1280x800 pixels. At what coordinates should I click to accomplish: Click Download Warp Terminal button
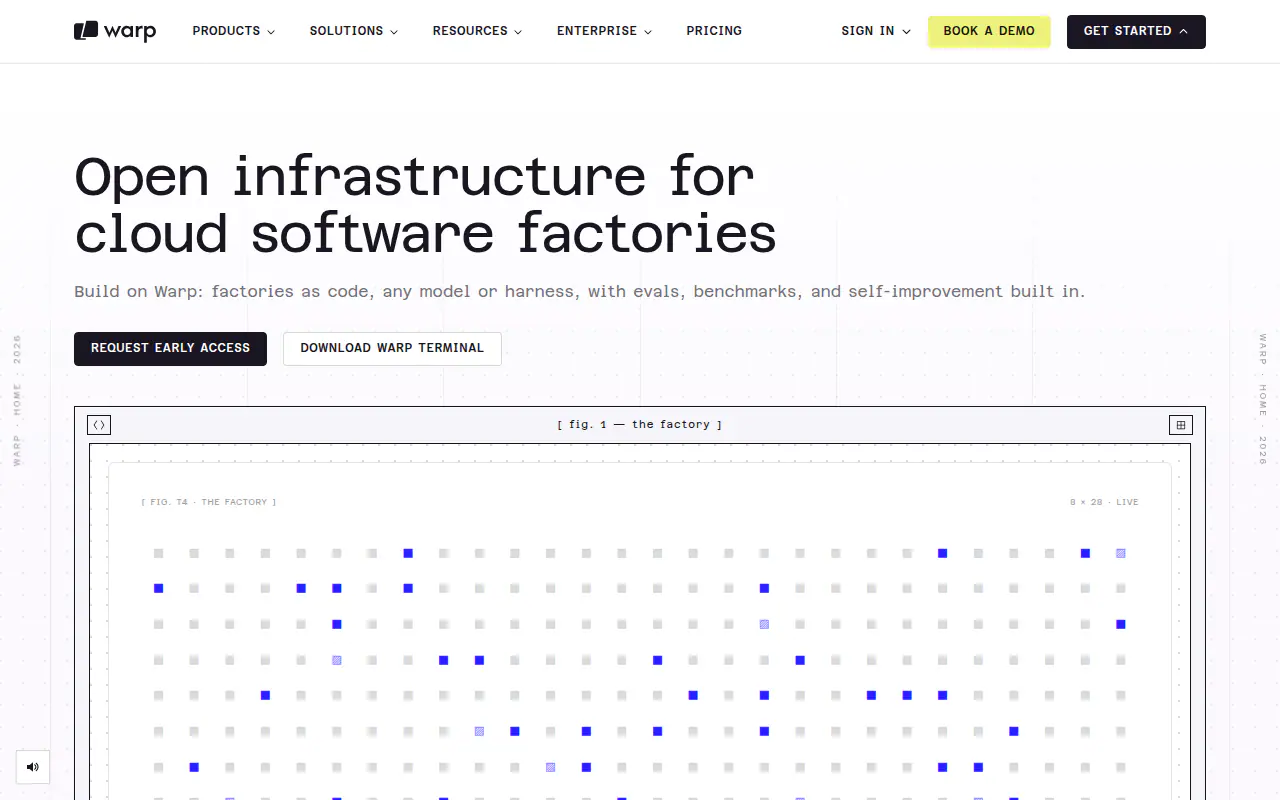click(x=392, y=348)
